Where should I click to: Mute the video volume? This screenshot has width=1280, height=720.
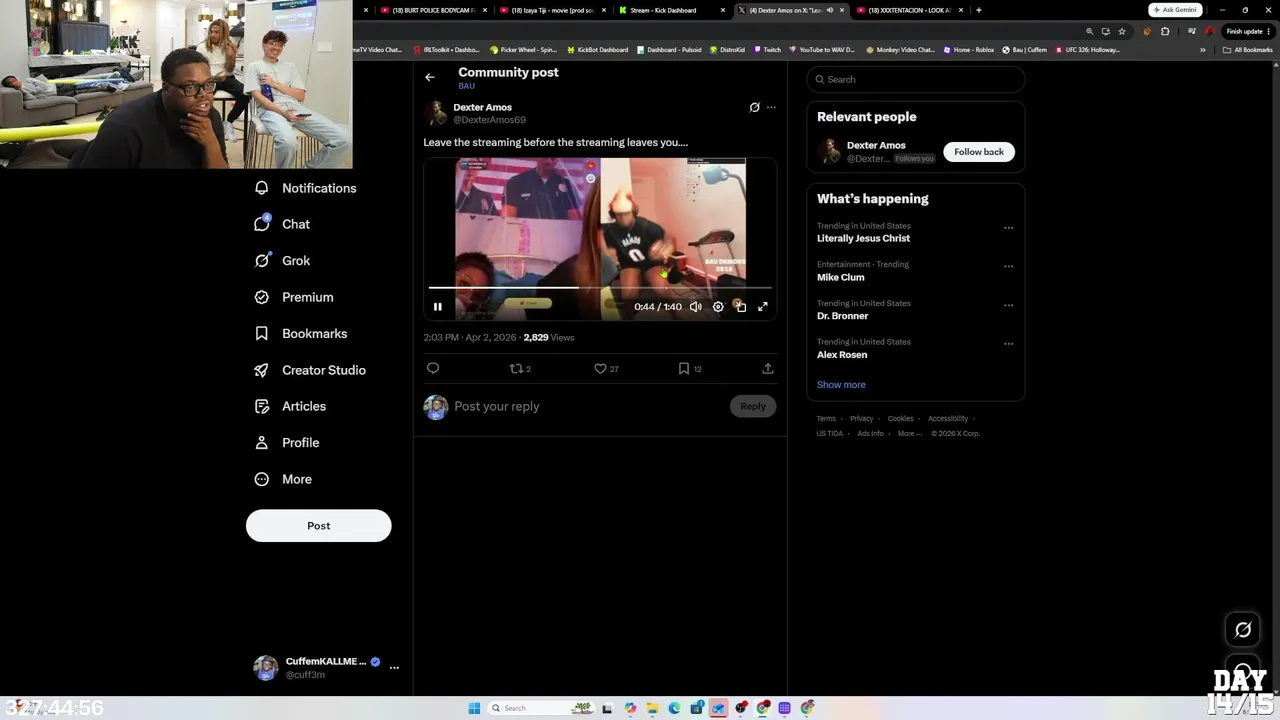(x=696, y=307)
